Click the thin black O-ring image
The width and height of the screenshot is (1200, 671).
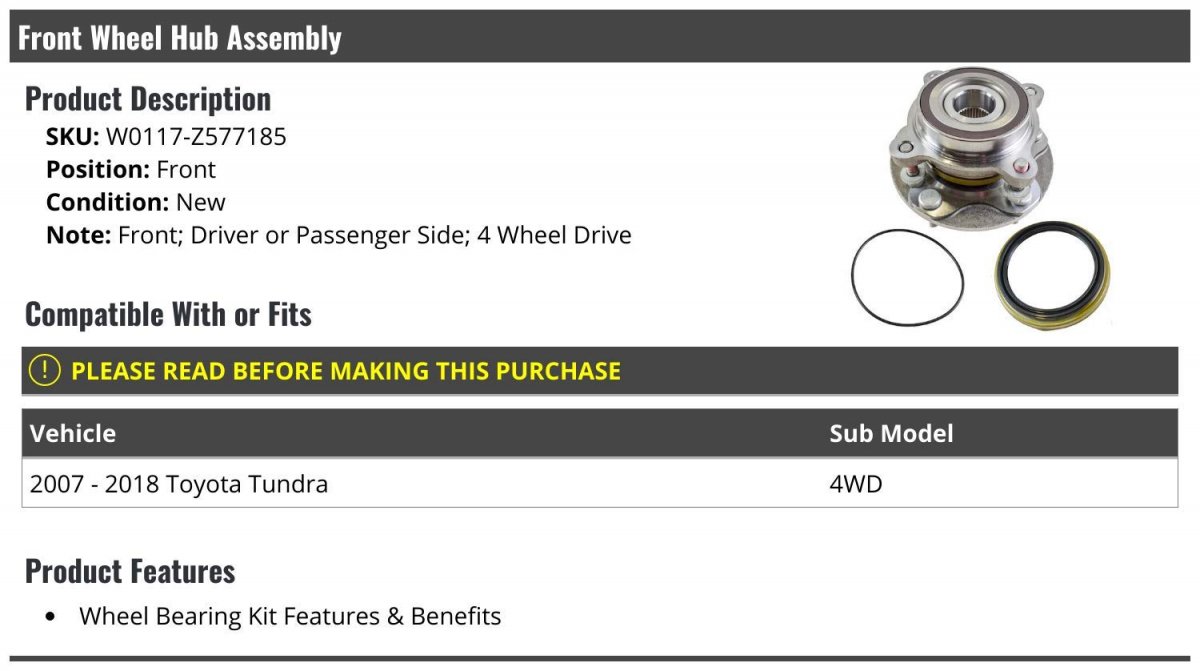click(x=907, y=276)
